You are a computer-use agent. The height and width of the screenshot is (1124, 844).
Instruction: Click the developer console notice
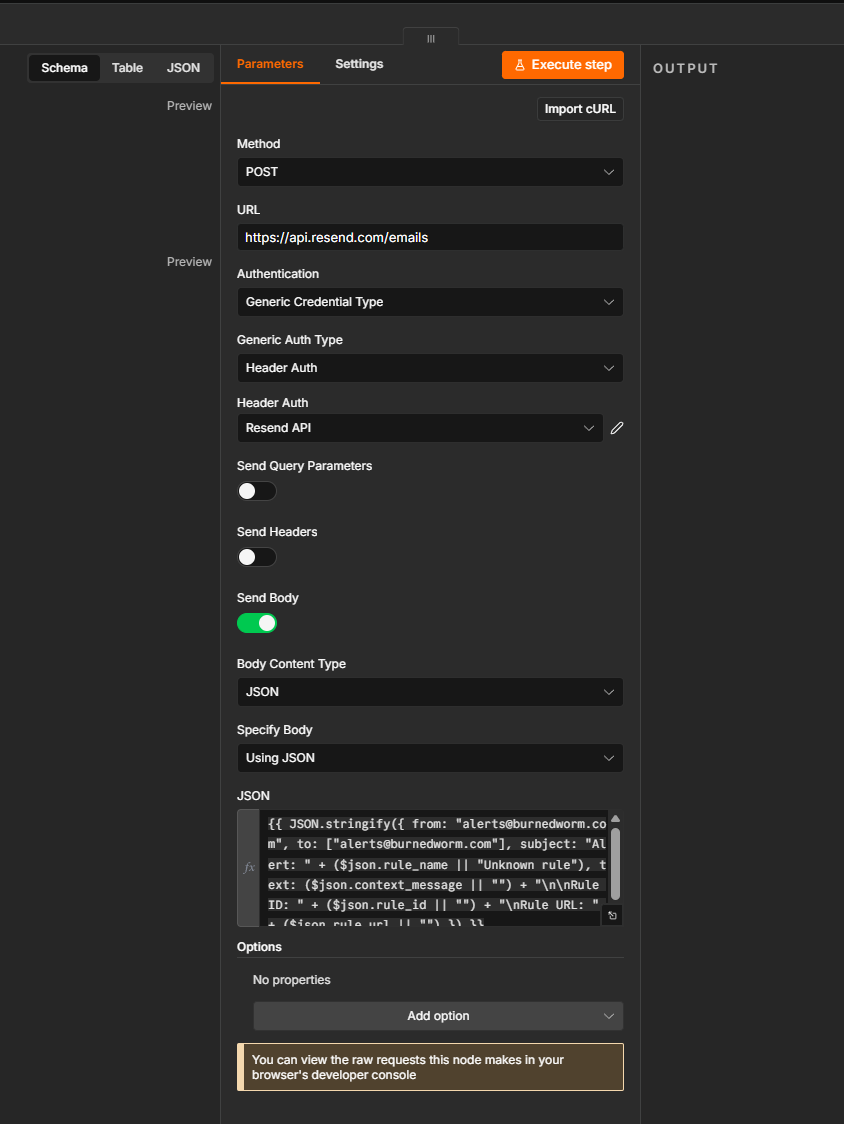[x=430, y=1067]
